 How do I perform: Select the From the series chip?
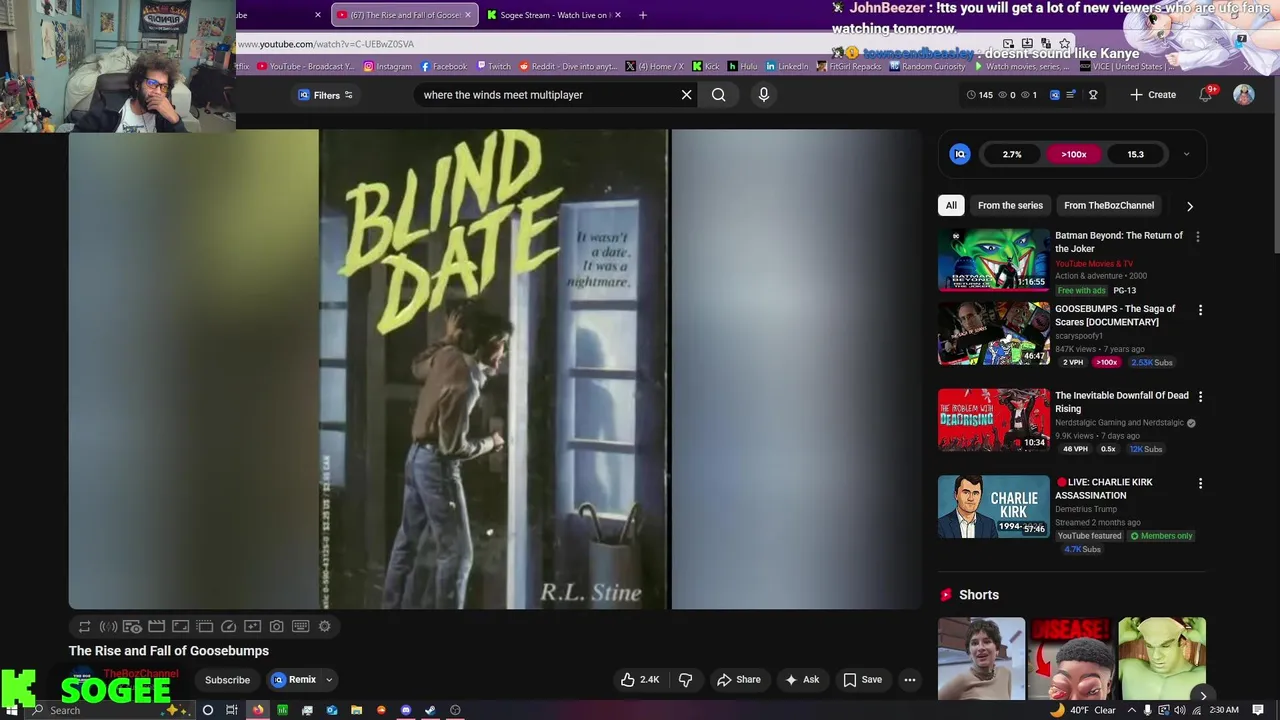pyautogui.click(x=1010, y=205)
